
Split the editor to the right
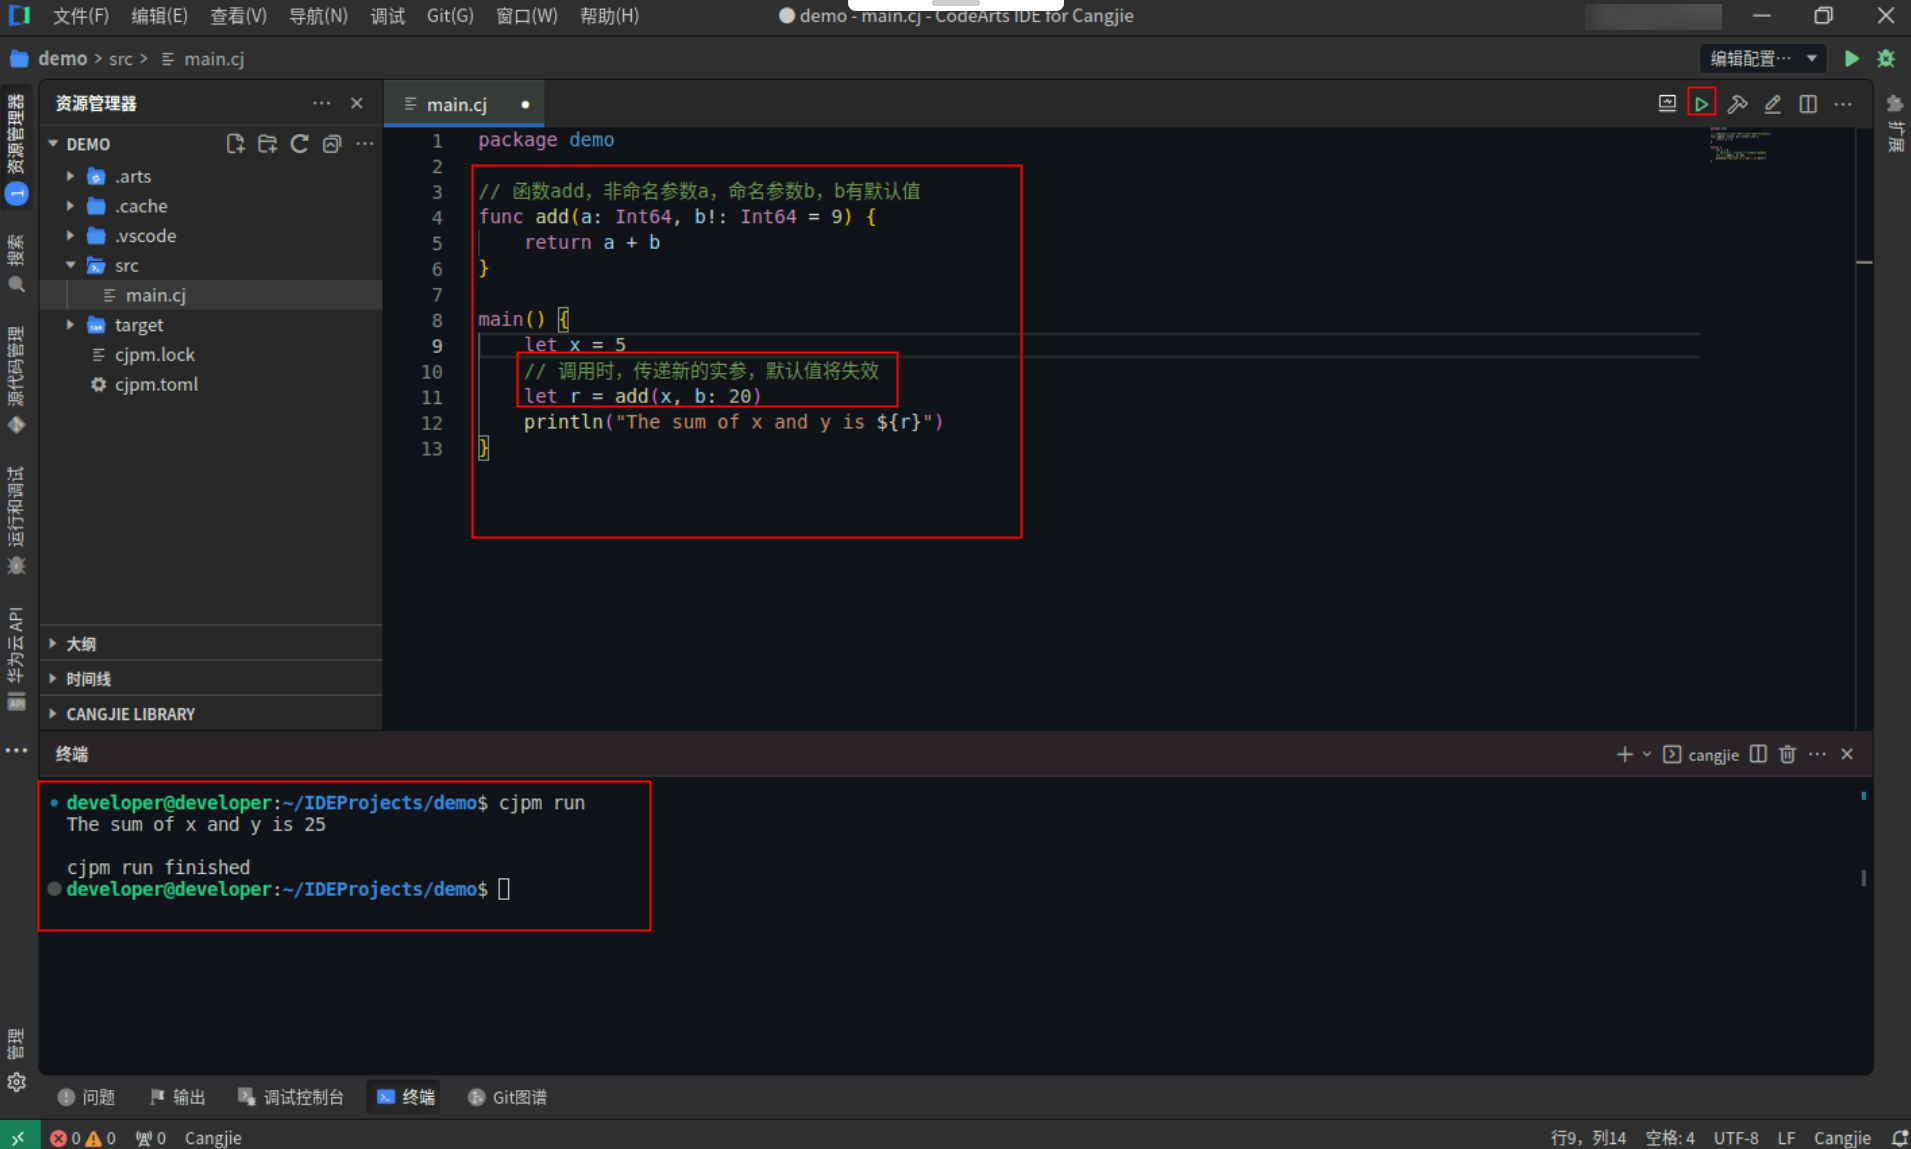coord(1808,104)
